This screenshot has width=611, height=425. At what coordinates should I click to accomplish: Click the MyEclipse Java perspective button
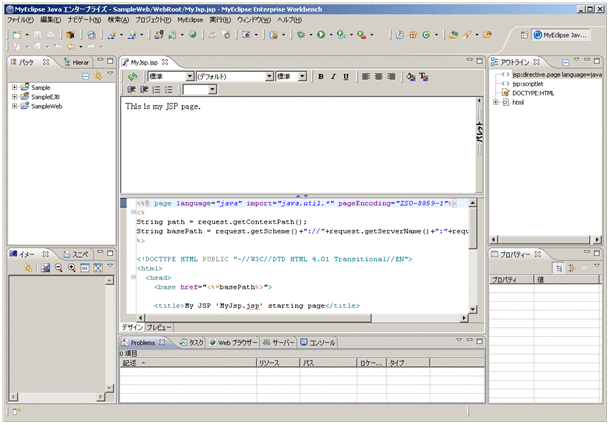[559, 35]
